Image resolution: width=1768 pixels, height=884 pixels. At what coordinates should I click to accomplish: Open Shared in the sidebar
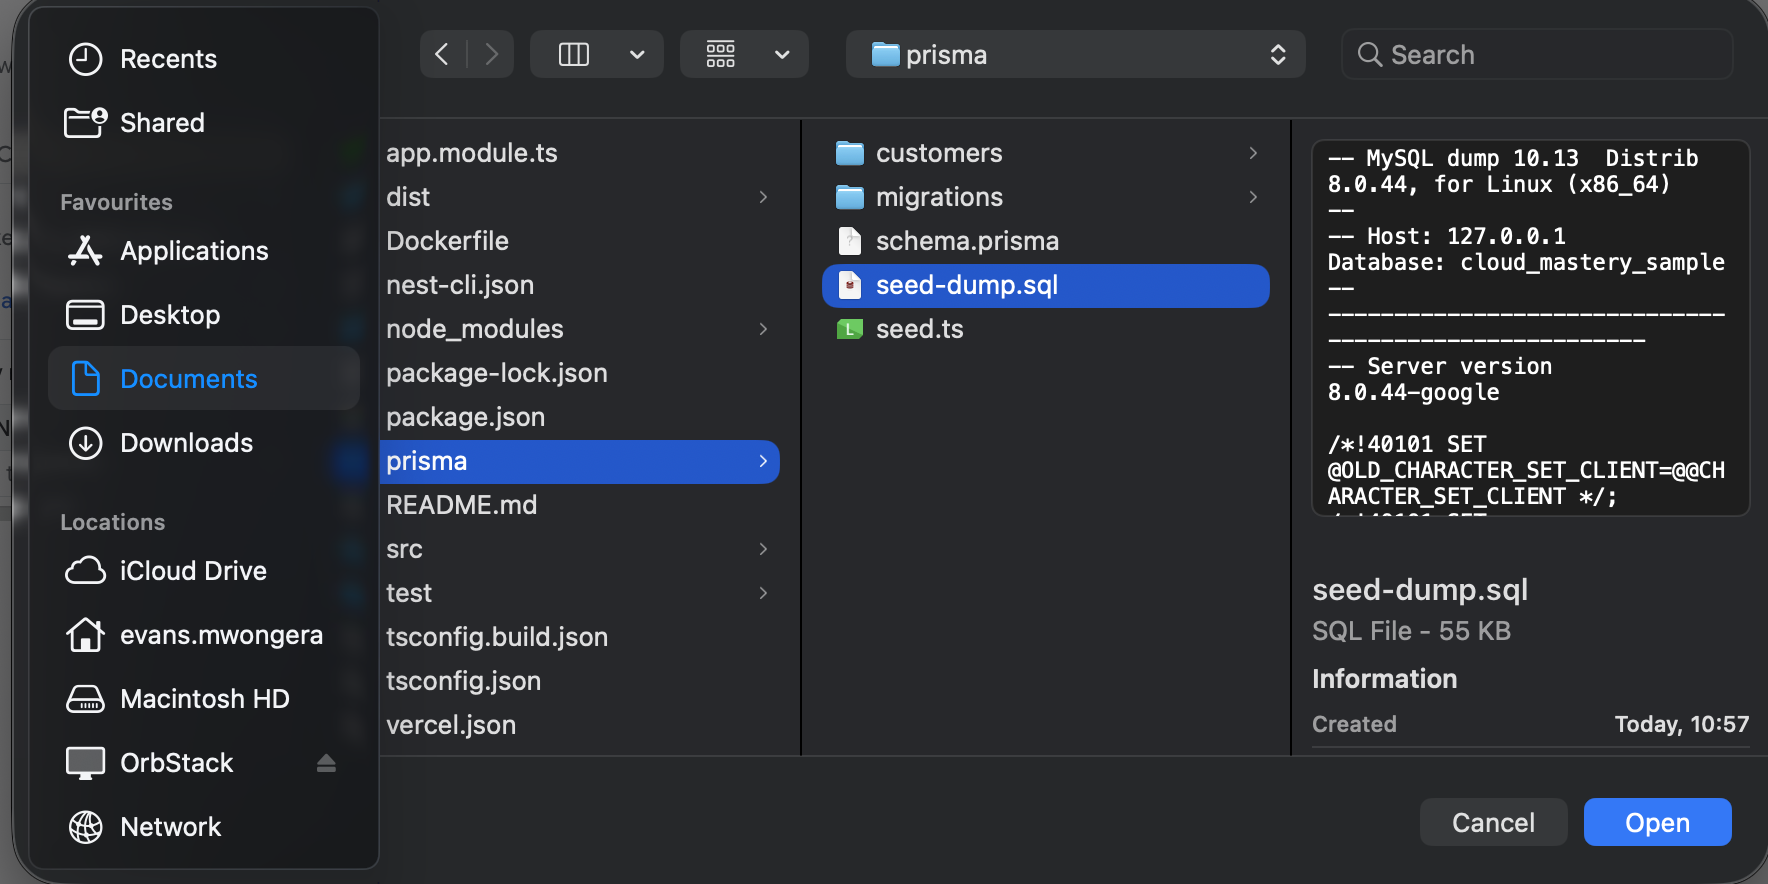(x=162, y=123)
